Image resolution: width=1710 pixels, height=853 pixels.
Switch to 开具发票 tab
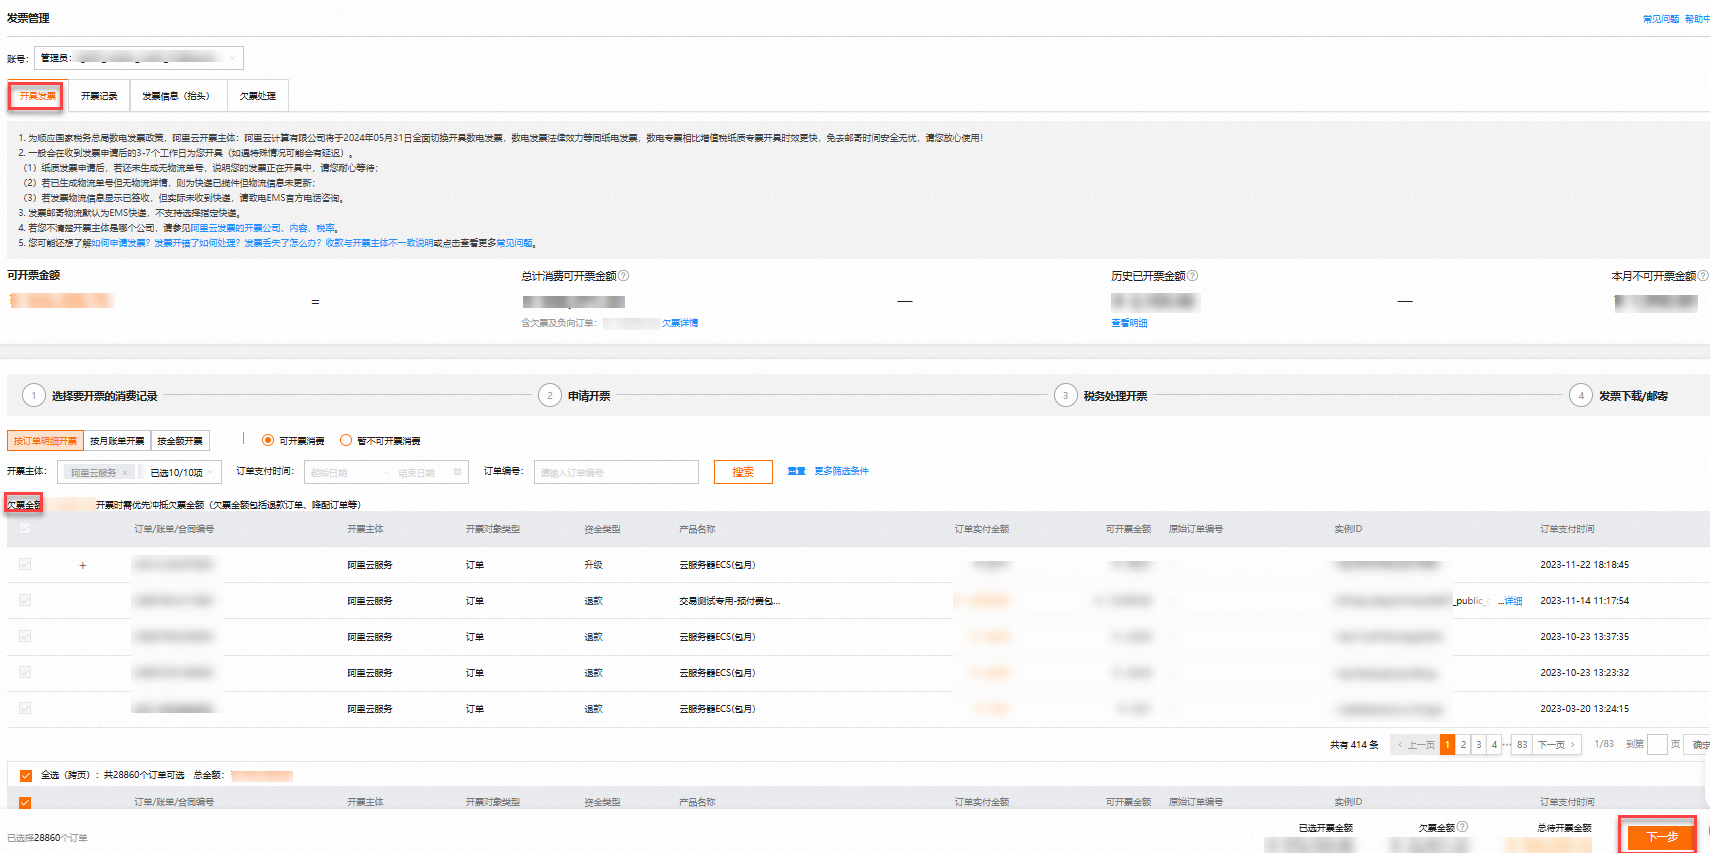point(38,96)
